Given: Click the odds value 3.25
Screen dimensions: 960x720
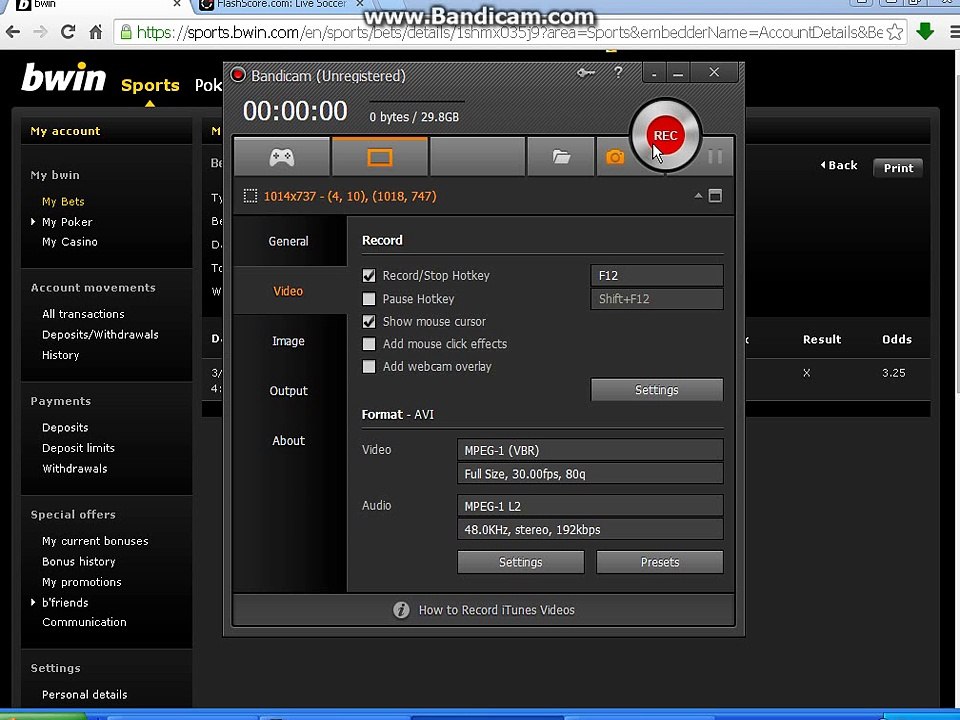Looking at the screenshot, I should (x=894, y=373).
